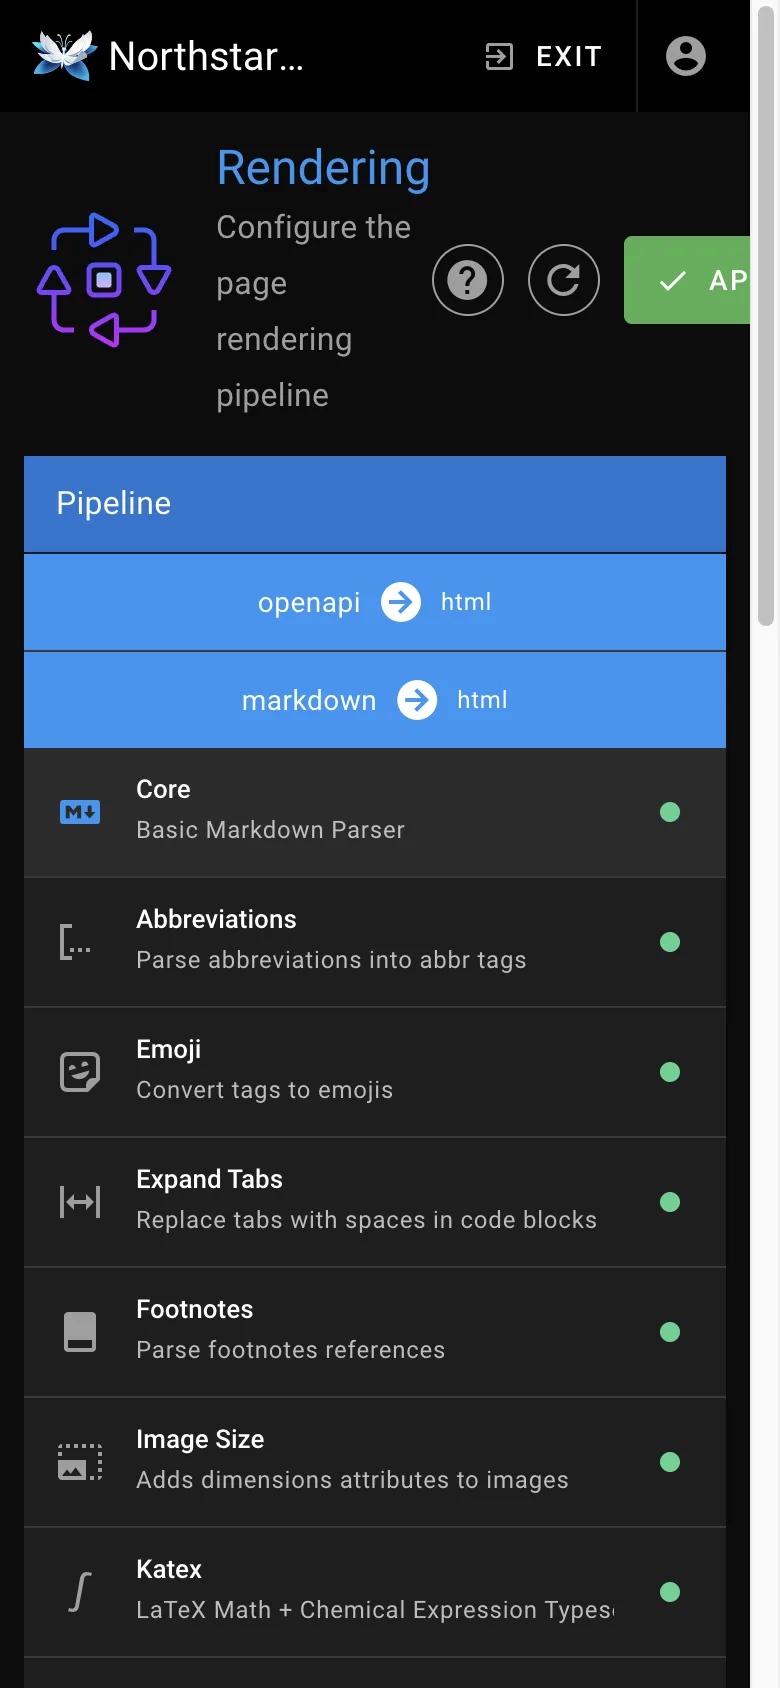Click the Markdown icon for Core

click(80, 812)
